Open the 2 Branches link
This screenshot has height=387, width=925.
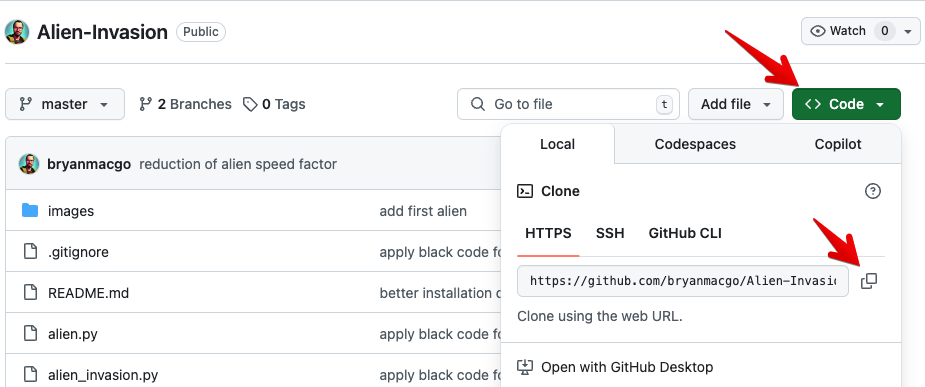pos(185,104)
